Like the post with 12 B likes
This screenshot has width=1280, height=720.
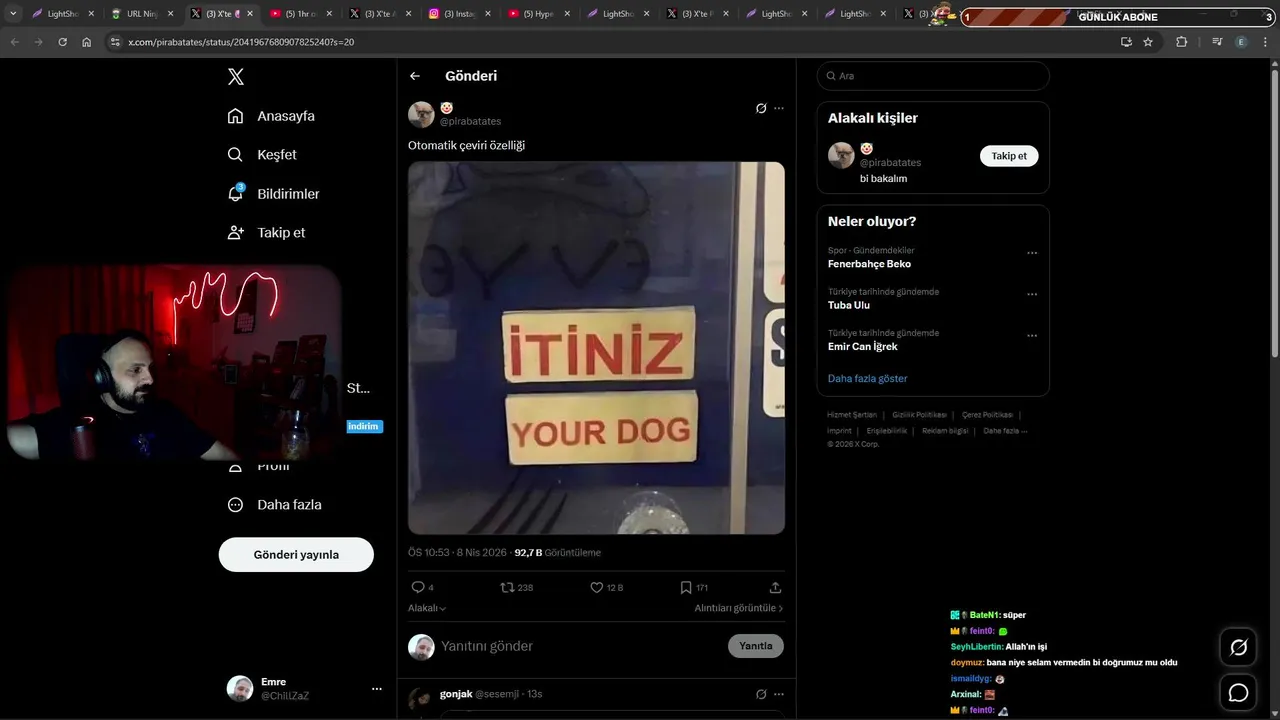coord(597,588)
